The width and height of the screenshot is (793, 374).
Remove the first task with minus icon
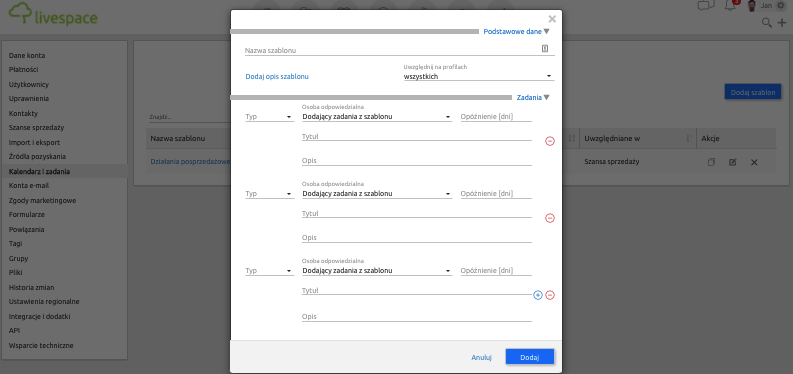tap(550, 141)
